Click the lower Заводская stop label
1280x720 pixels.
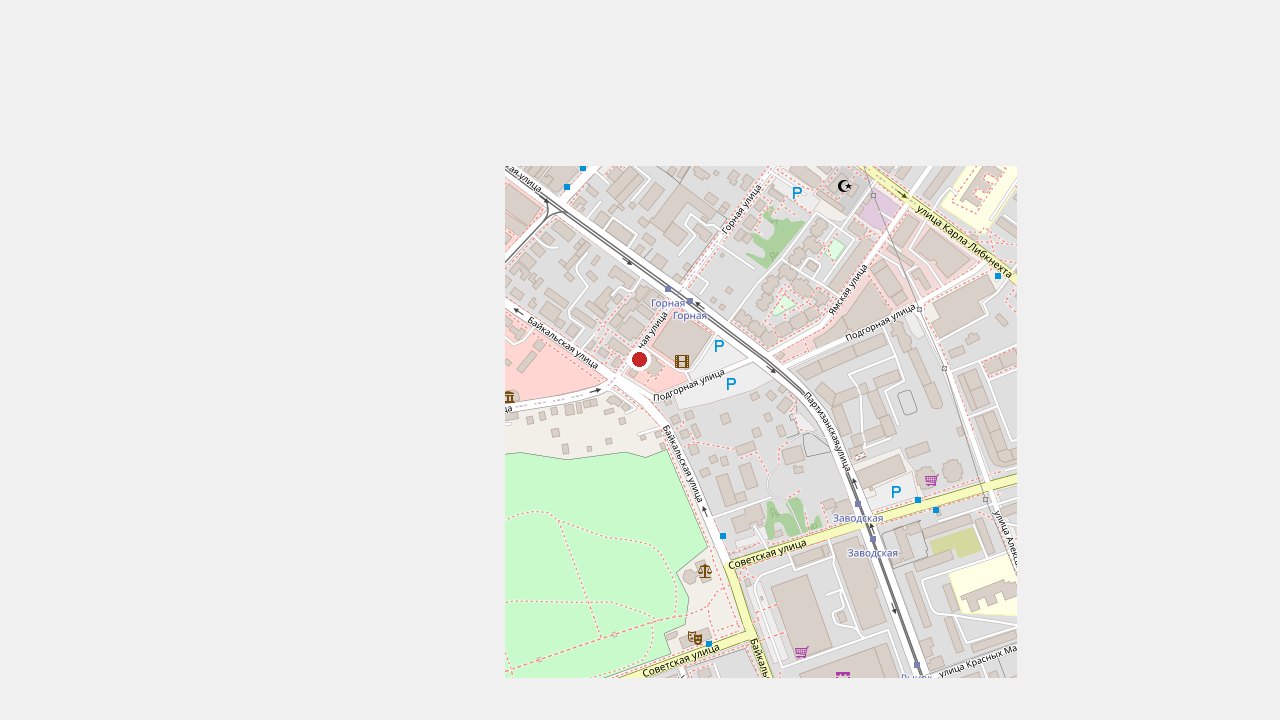[873, 553]
